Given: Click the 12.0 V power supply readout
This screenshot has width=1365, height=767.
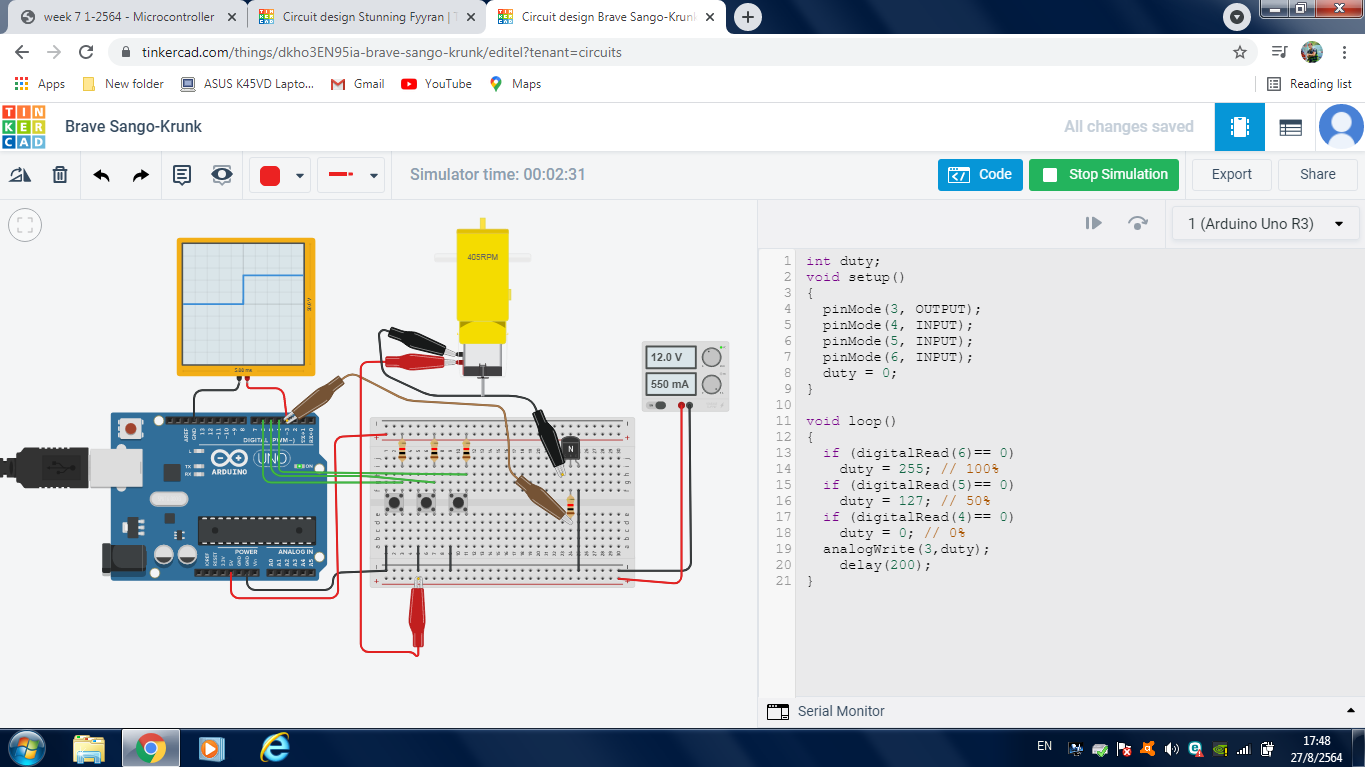Looking at the screenshot, I should [x=672, y=357].
